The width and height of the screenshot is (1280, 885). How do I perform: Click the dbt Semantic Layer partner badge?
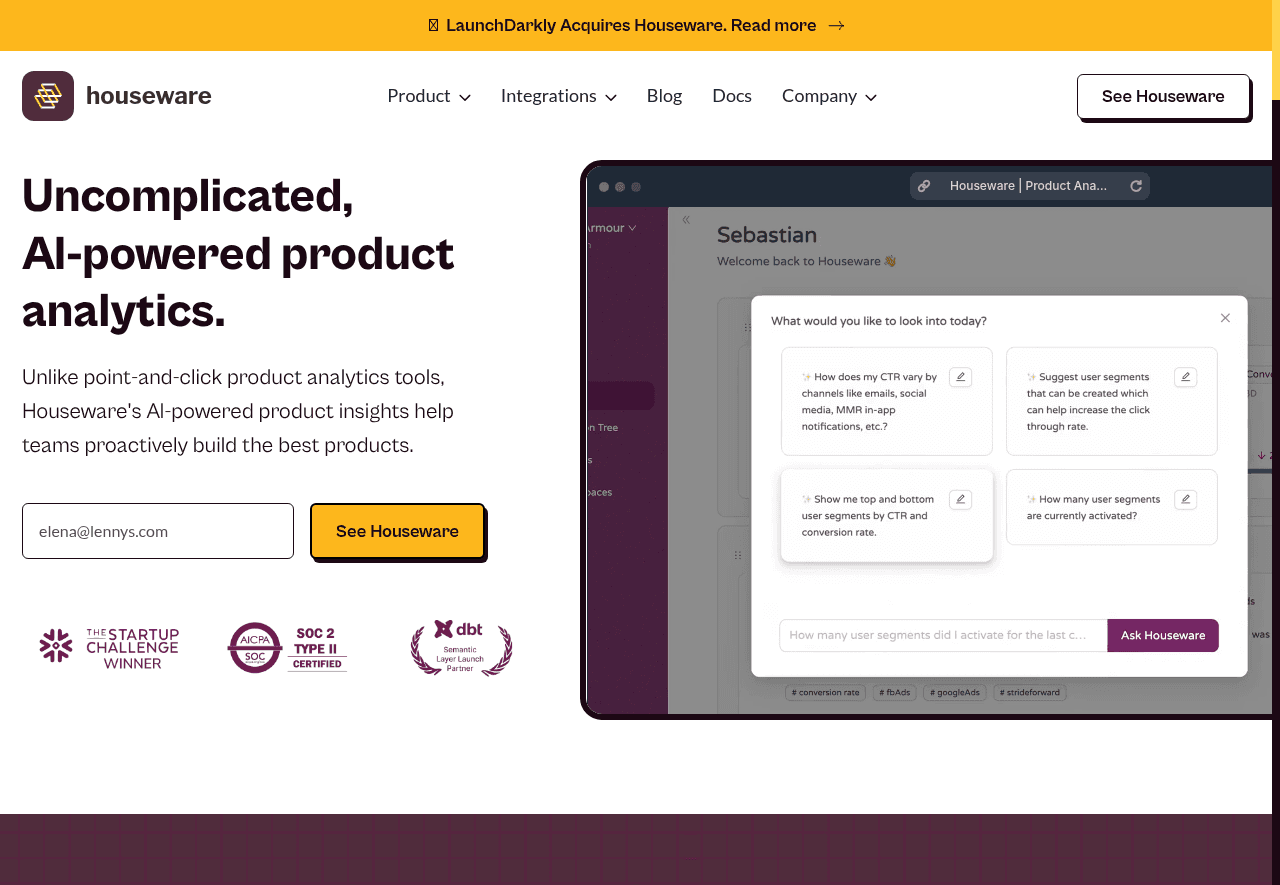(461, 648)
